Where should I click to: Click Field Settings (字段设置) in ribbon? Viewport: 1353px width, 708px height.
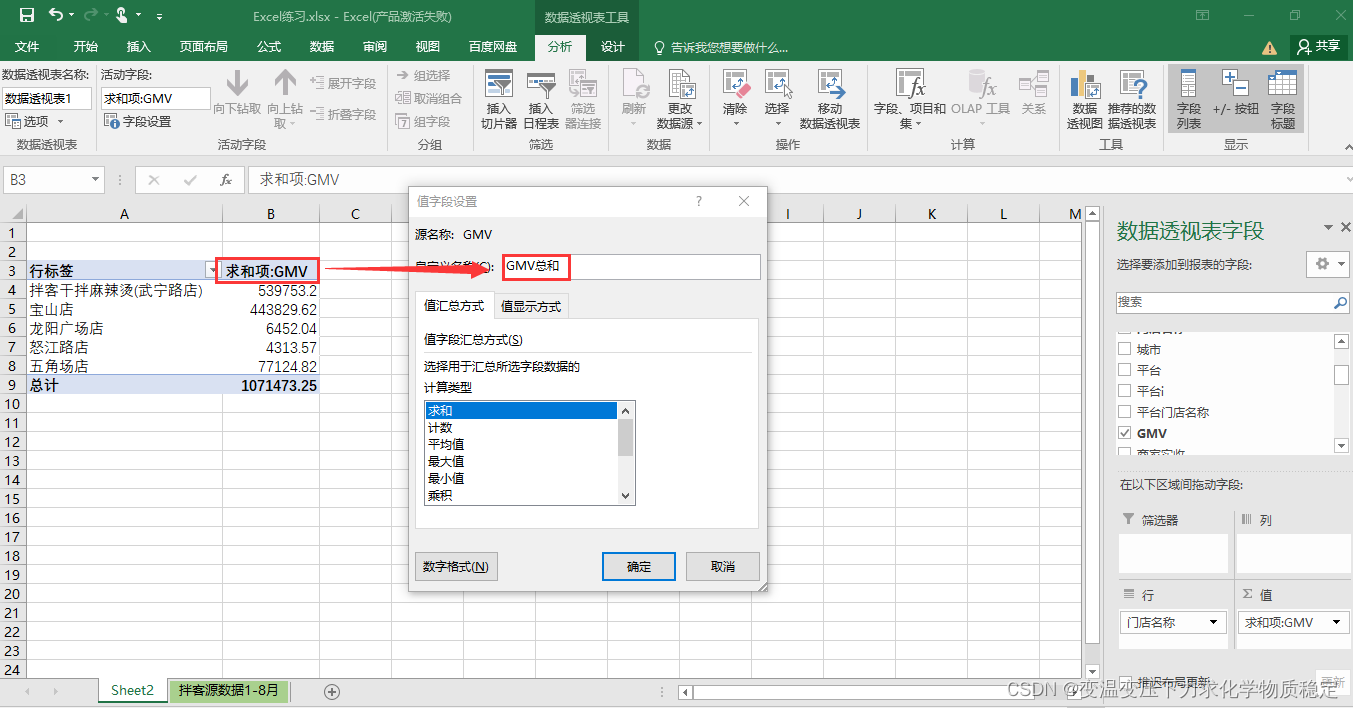138,121
